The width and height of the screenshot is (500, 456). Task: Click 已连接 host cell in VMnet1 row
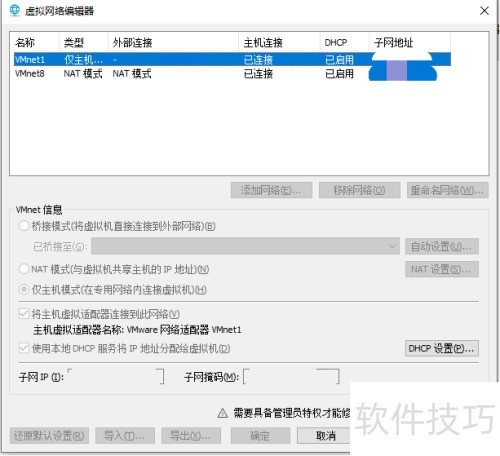(258, 60)
